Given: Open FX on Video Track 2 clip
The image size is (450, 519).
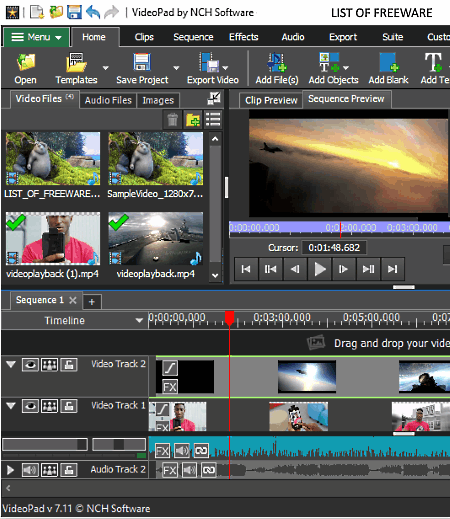Looking at the screenshot, I should (170, 387).
